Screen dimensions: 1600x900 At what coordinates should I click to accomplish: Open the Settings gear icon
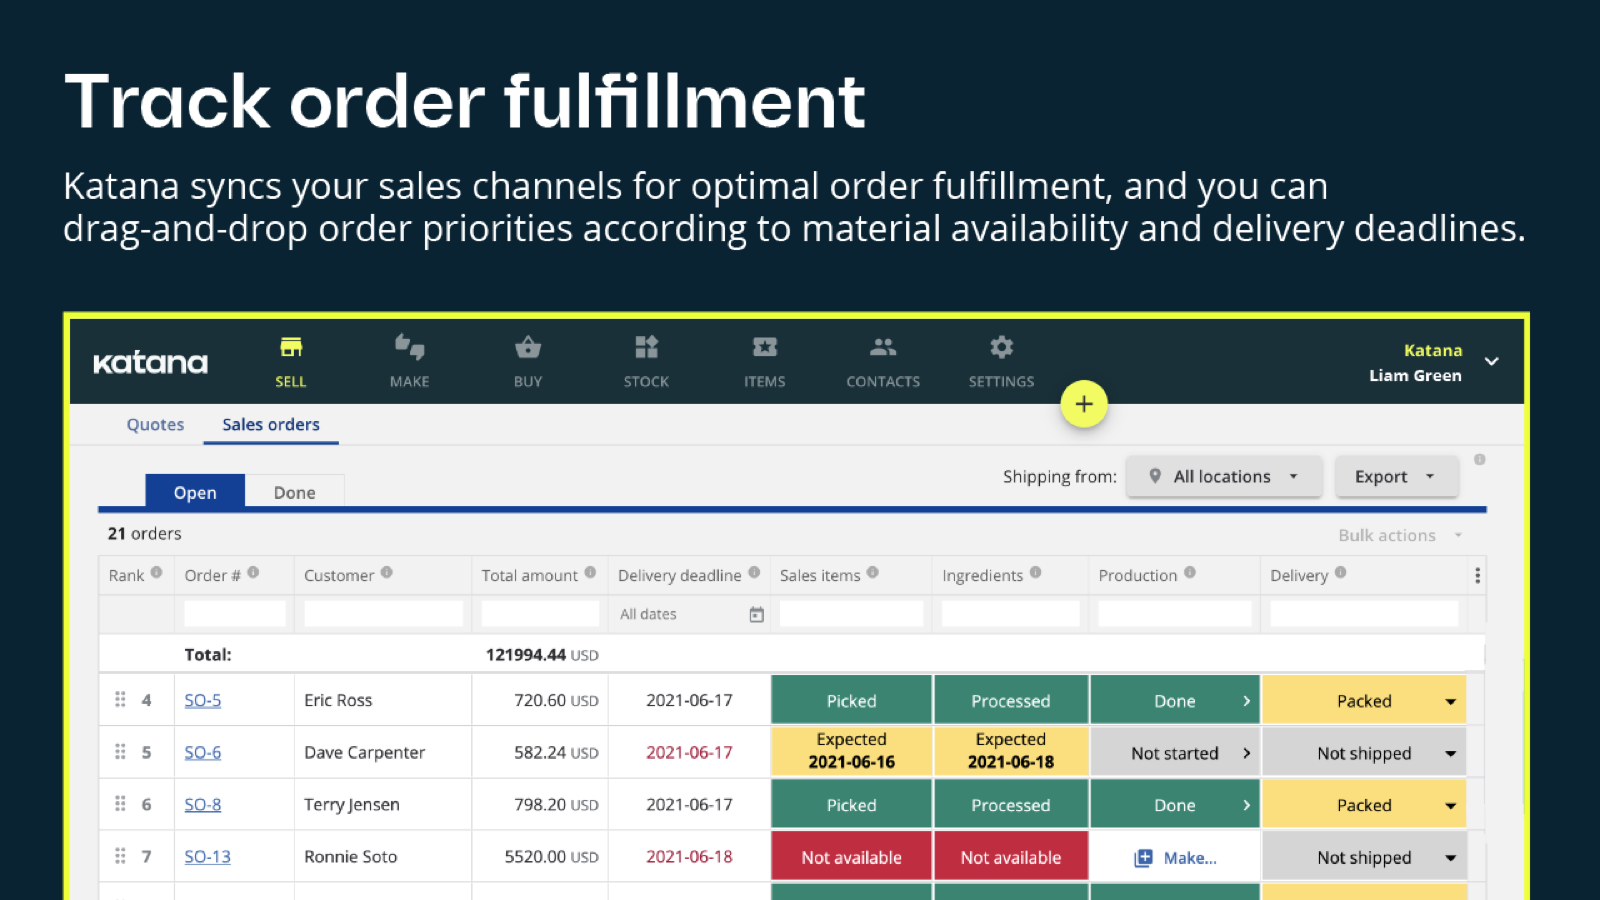(x=1001, y=348)
